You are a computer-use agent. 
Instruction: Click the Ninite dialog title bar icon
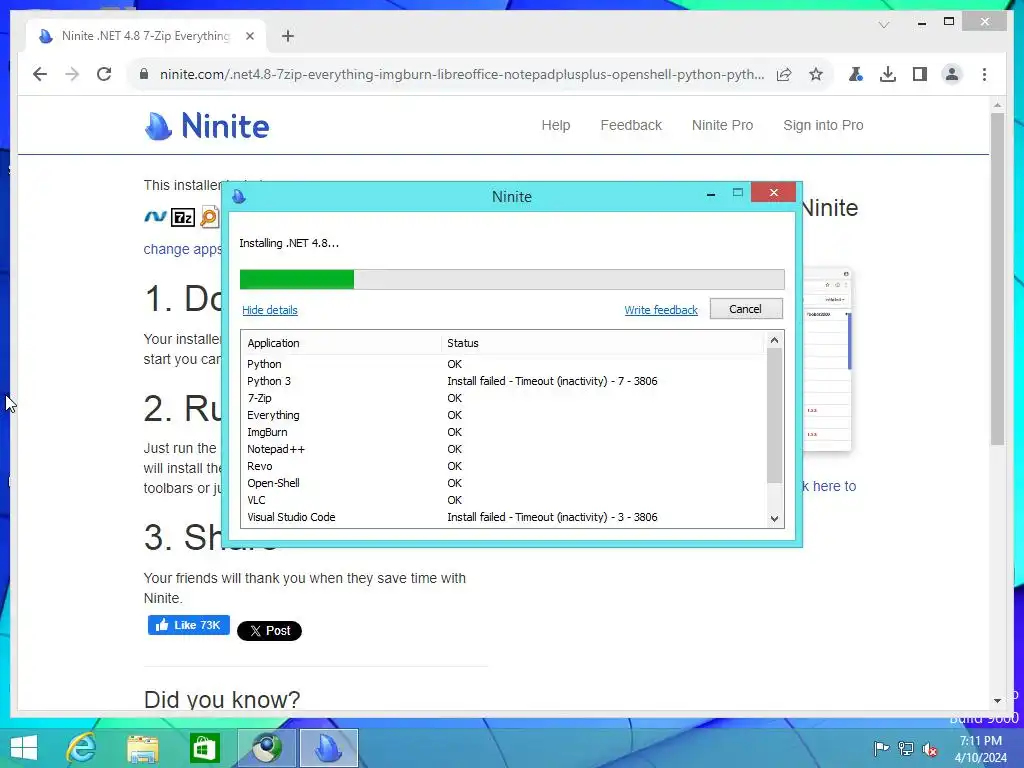point(239,197)
